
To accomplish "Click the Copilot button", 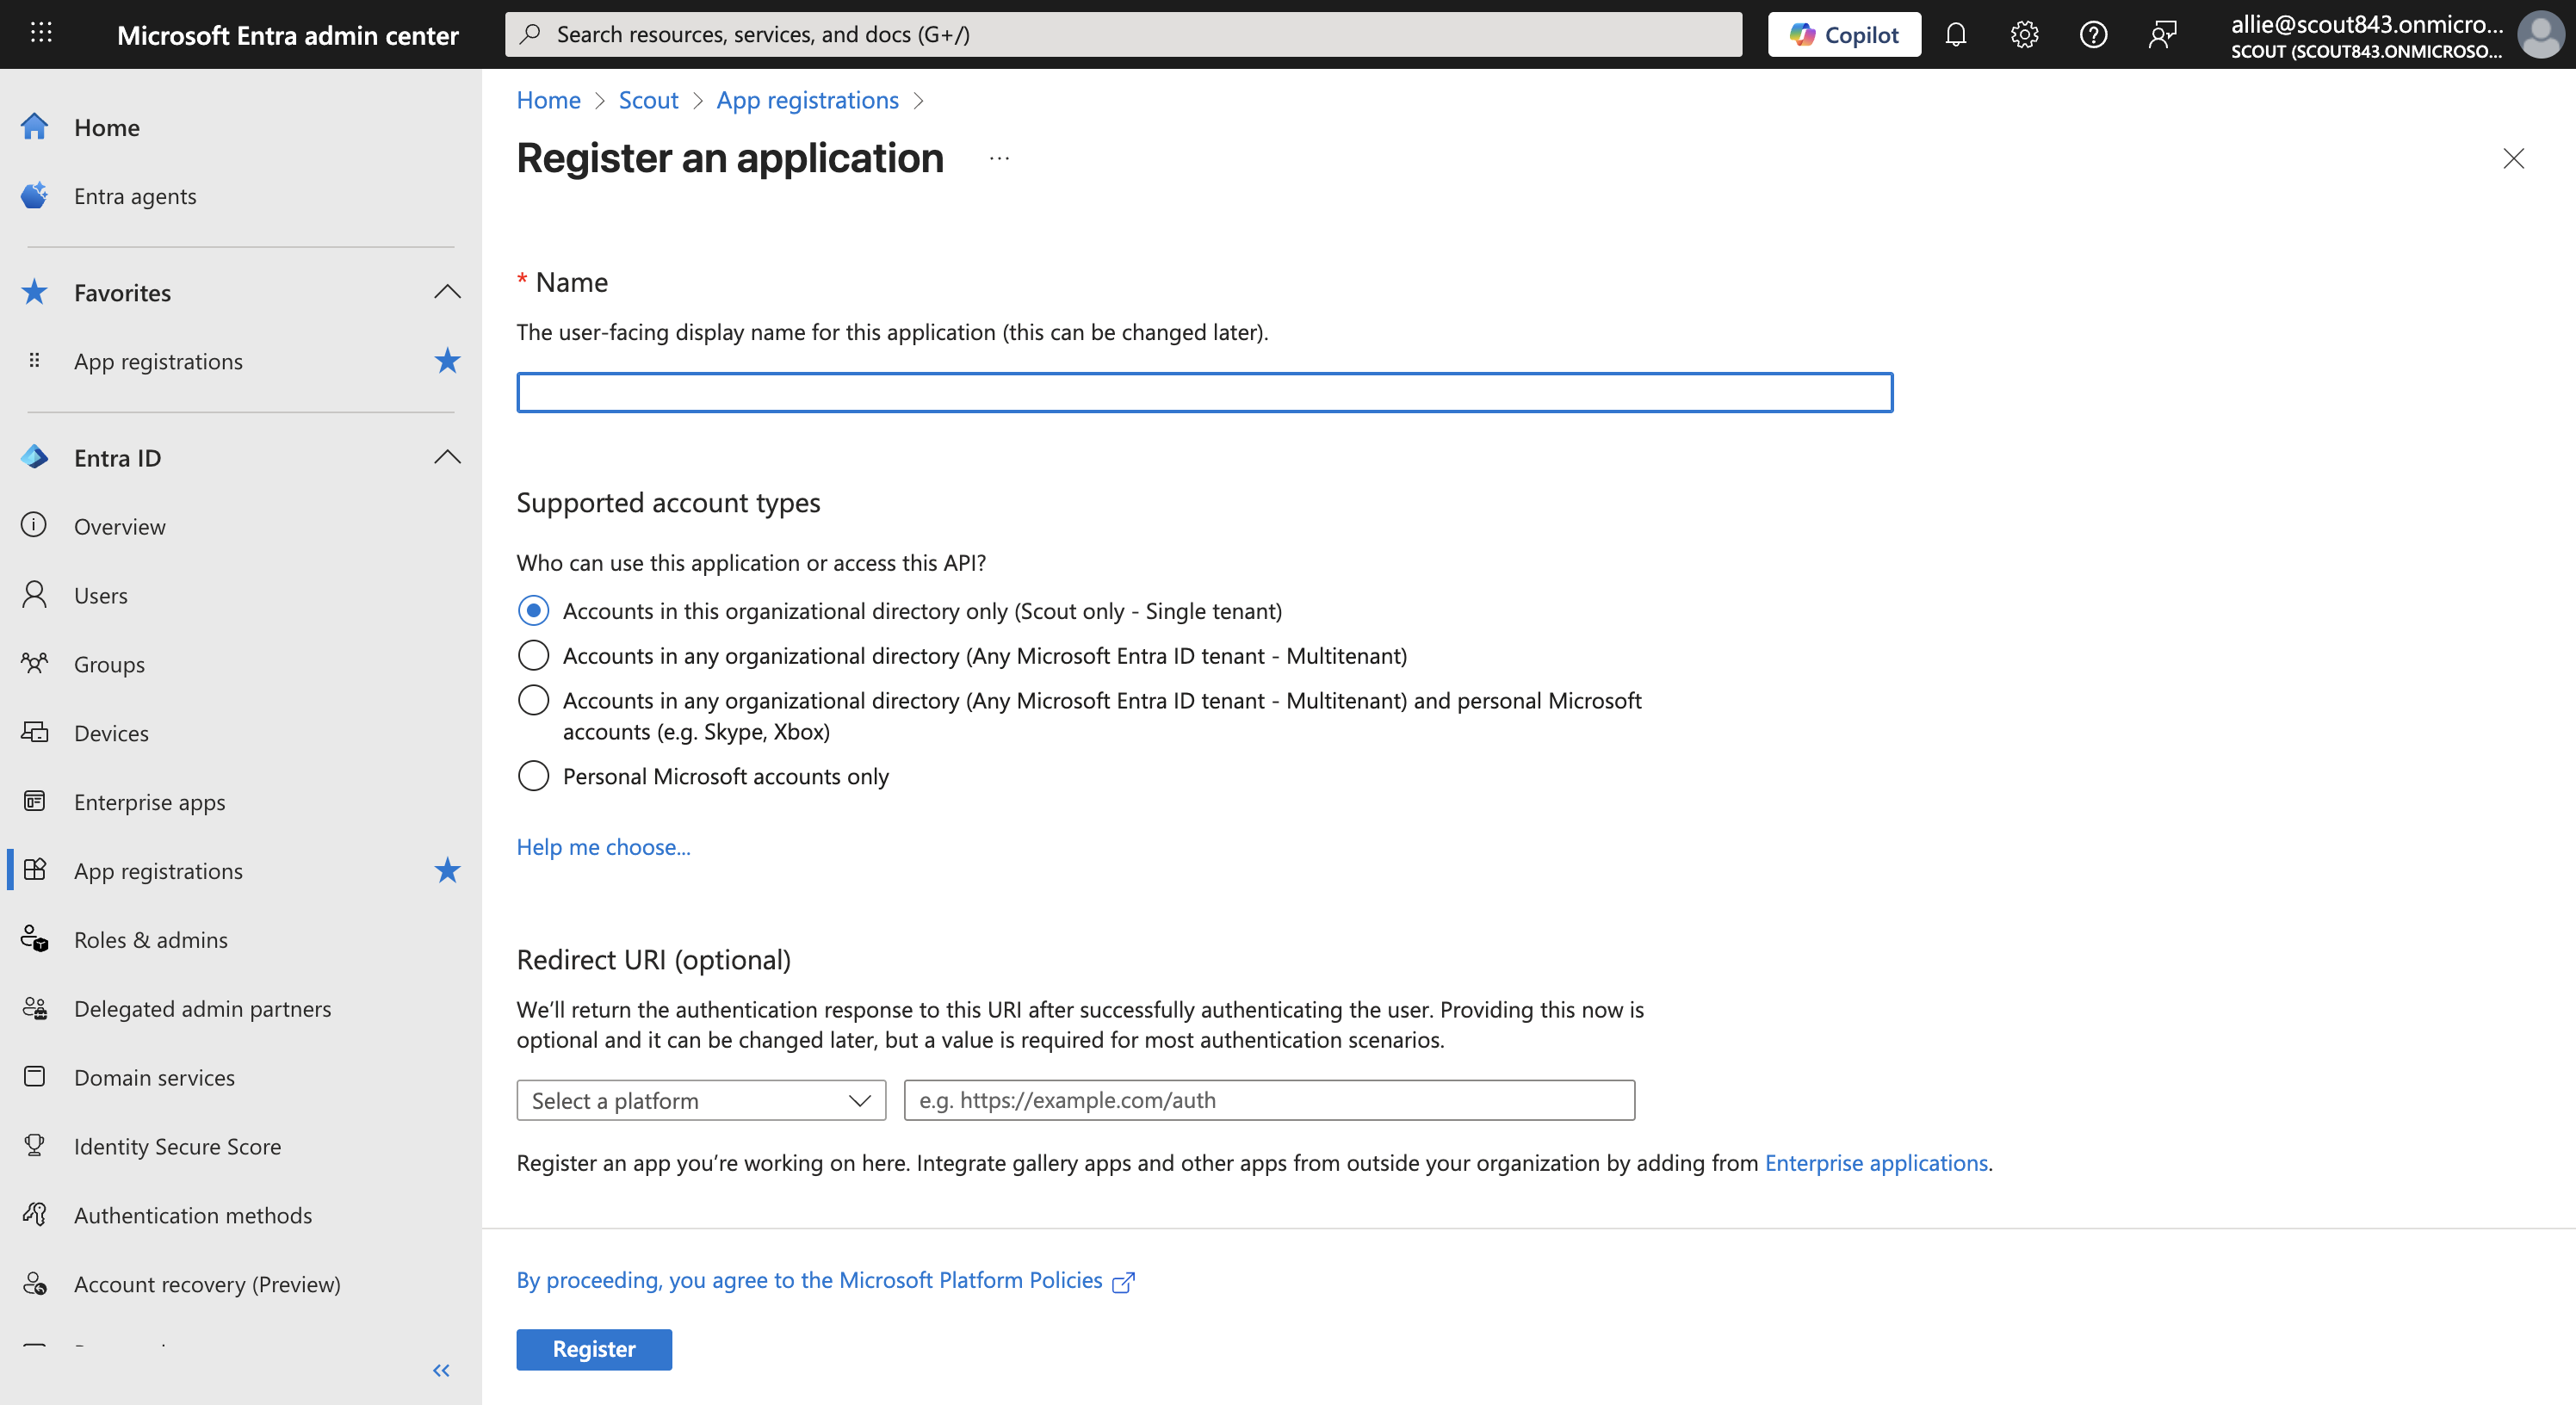I will click(x=1843, y=35).
